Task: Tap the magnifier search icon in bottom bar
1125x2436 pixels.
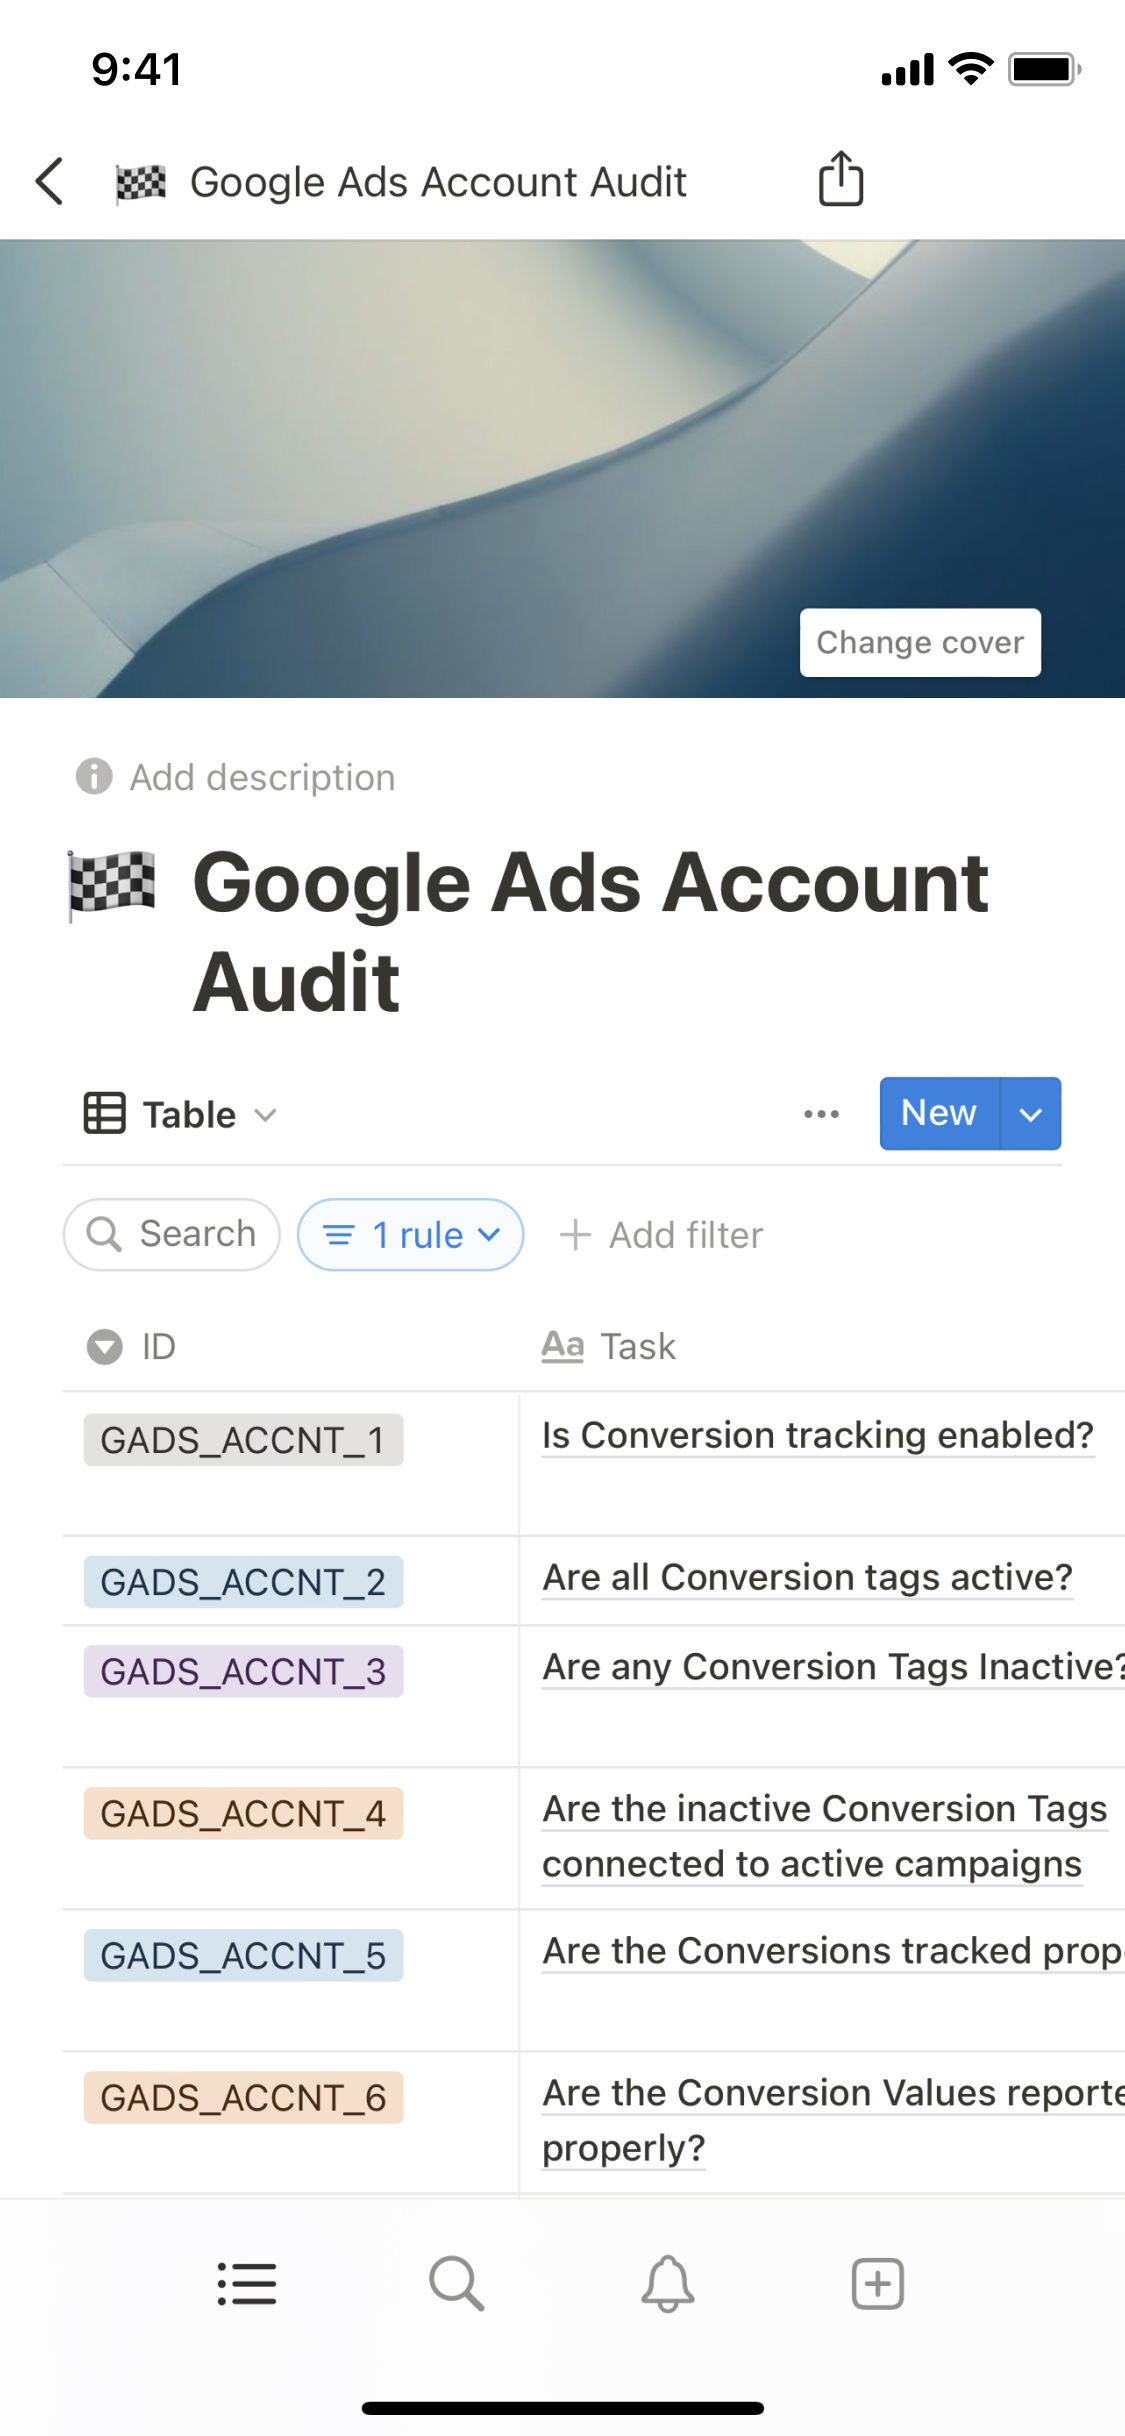Action: pos(457,2284)
